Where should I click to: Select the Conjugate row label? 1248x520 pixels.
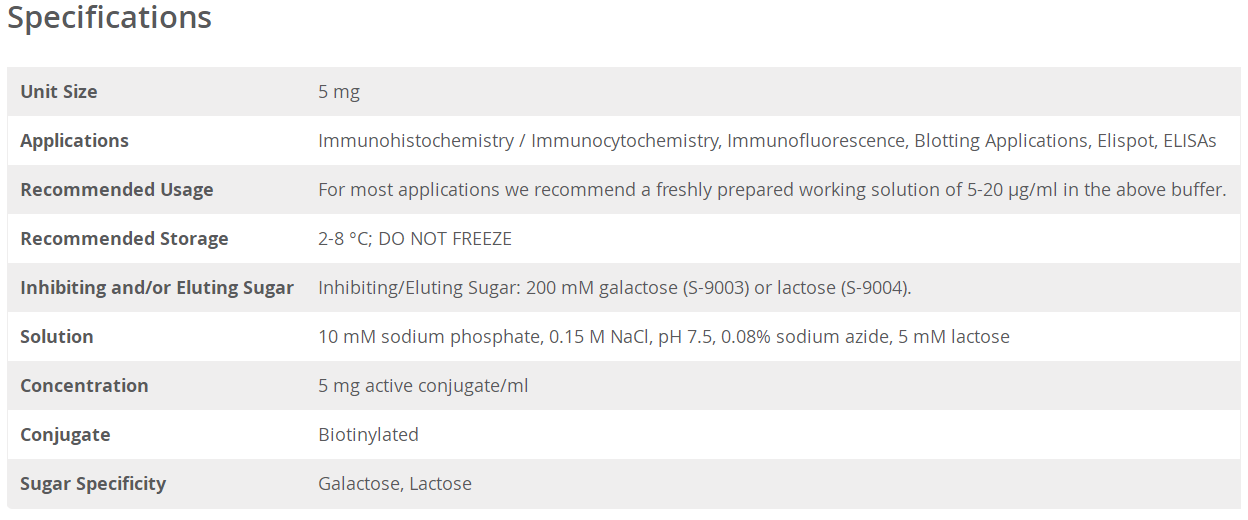(65, 435)
